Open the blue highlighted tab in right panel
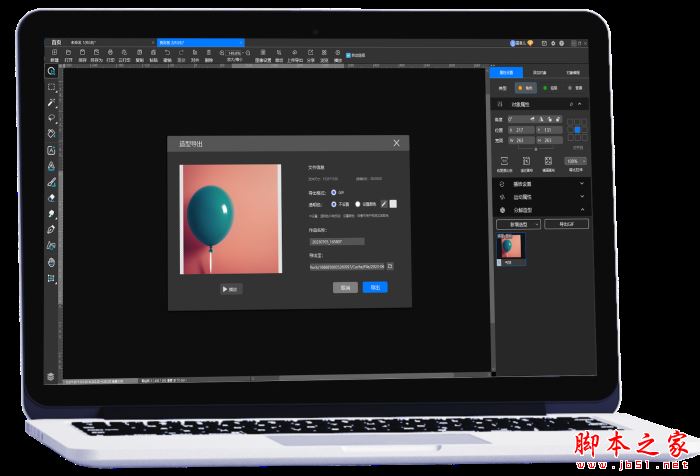The width and height of the screenshot is (700, 476). (506, 73)
